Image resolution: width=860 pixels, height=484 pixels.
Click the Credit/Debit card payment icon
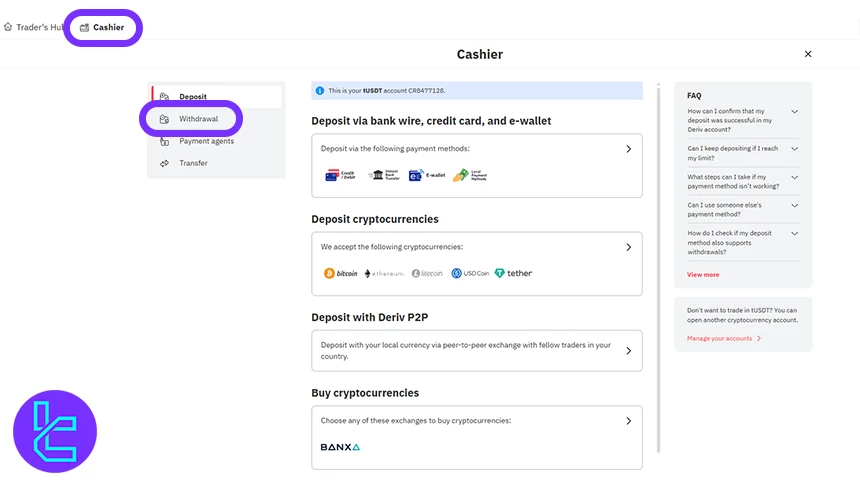[341, 175]
